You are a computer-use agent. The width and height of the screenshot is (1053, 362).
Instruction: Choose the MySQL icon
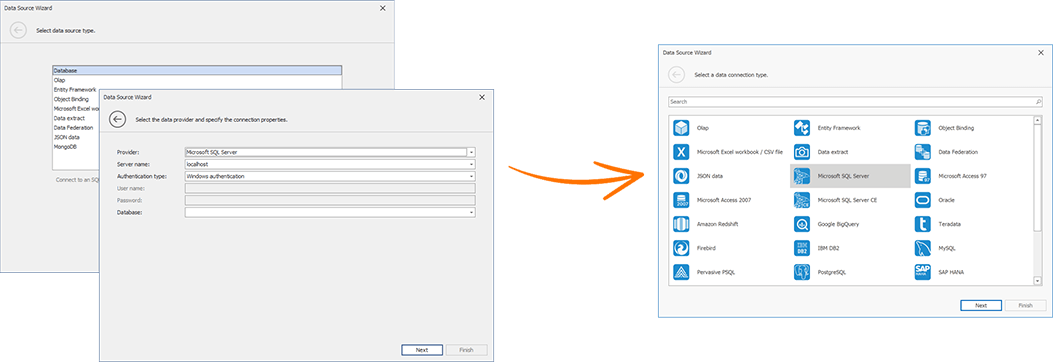coord(922,248)
